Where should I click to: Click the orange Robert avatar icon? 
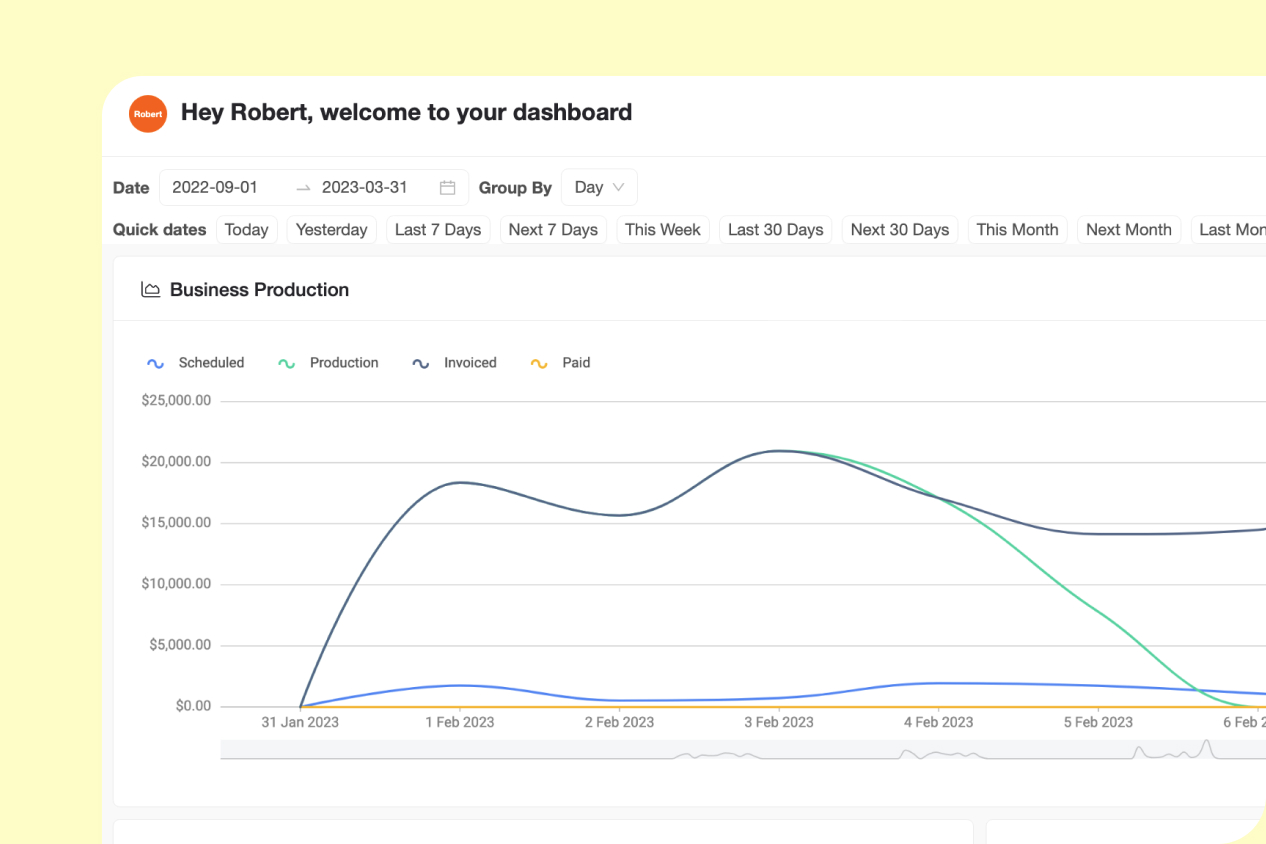148,113
